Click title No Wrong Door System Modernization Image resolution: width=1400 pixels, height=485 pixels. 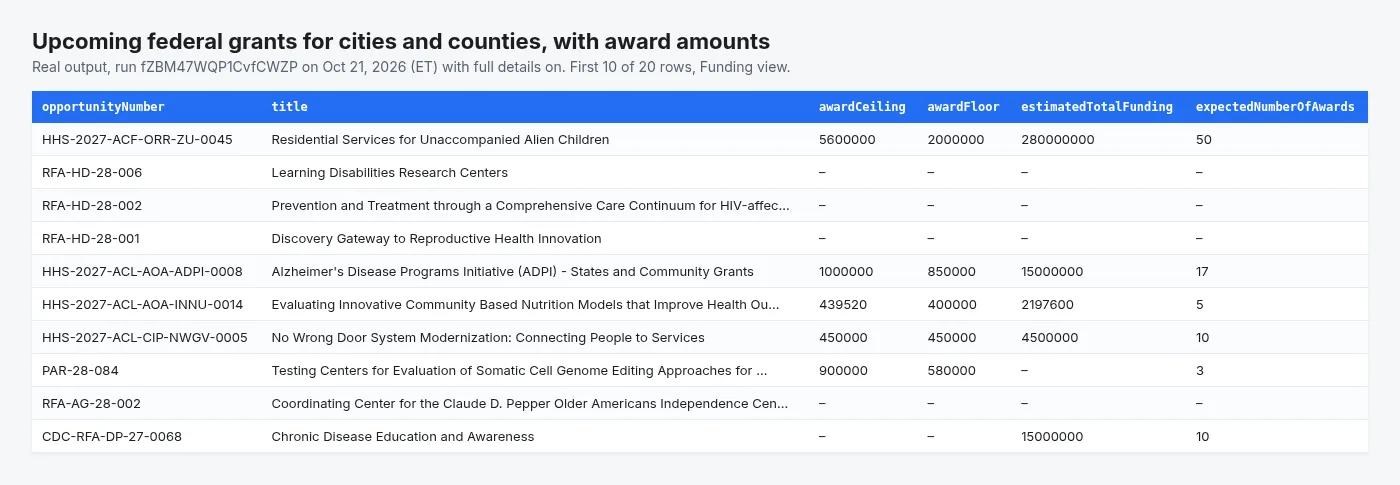click(488, 338)
